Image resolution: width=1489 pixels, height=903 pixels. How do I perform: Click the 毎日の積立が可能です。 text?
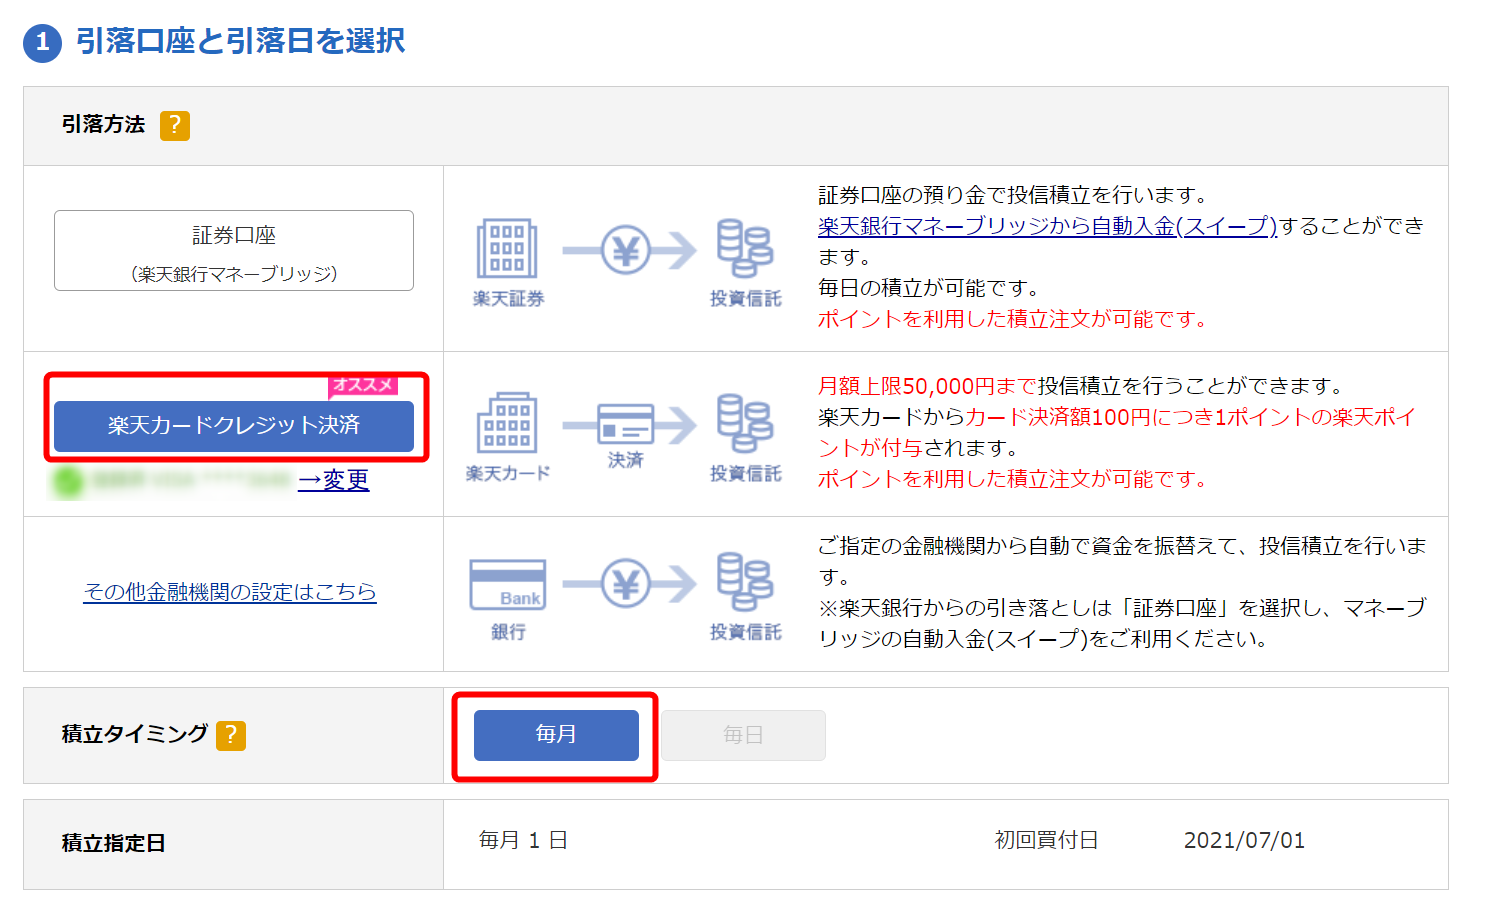coord(929,288)
